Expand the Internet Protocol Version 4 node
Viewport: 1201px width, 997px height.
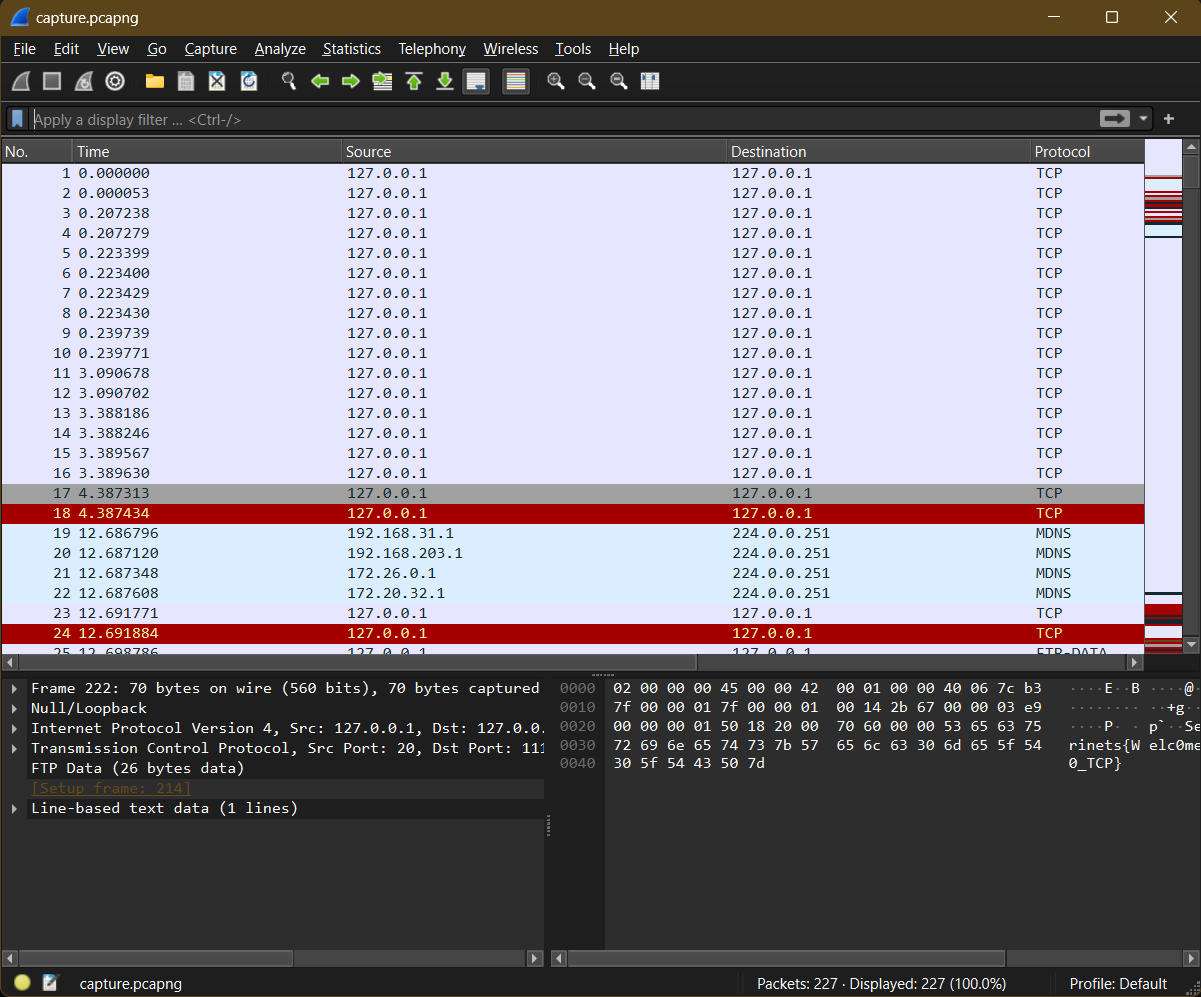(x=16, y=728)
